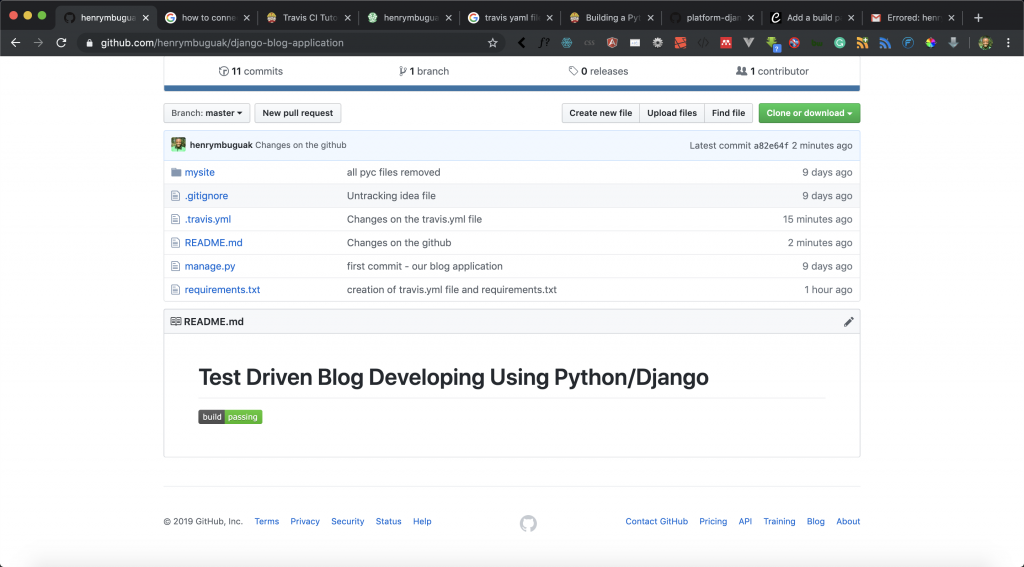Click the GitHub Octocat footer logo
Image resolution: width=1024 pixels, height=567 pixels.
click(528, 523)
